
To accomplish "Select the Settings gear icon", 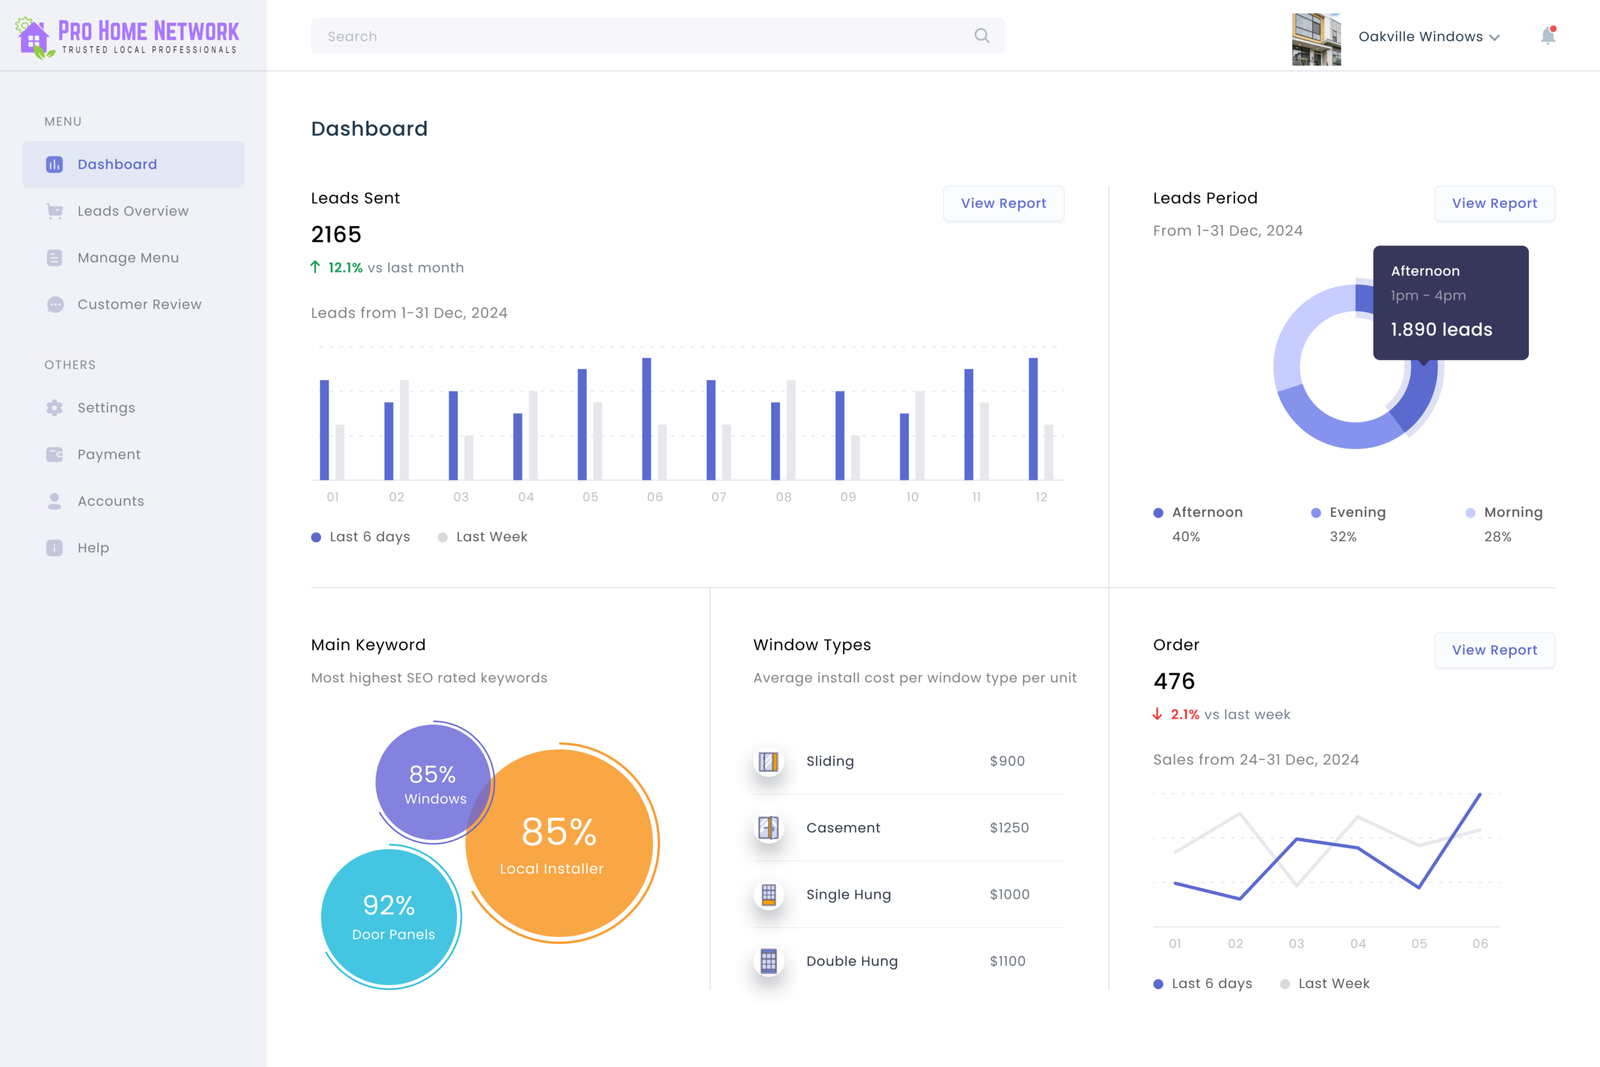I will tap(55, 407).
